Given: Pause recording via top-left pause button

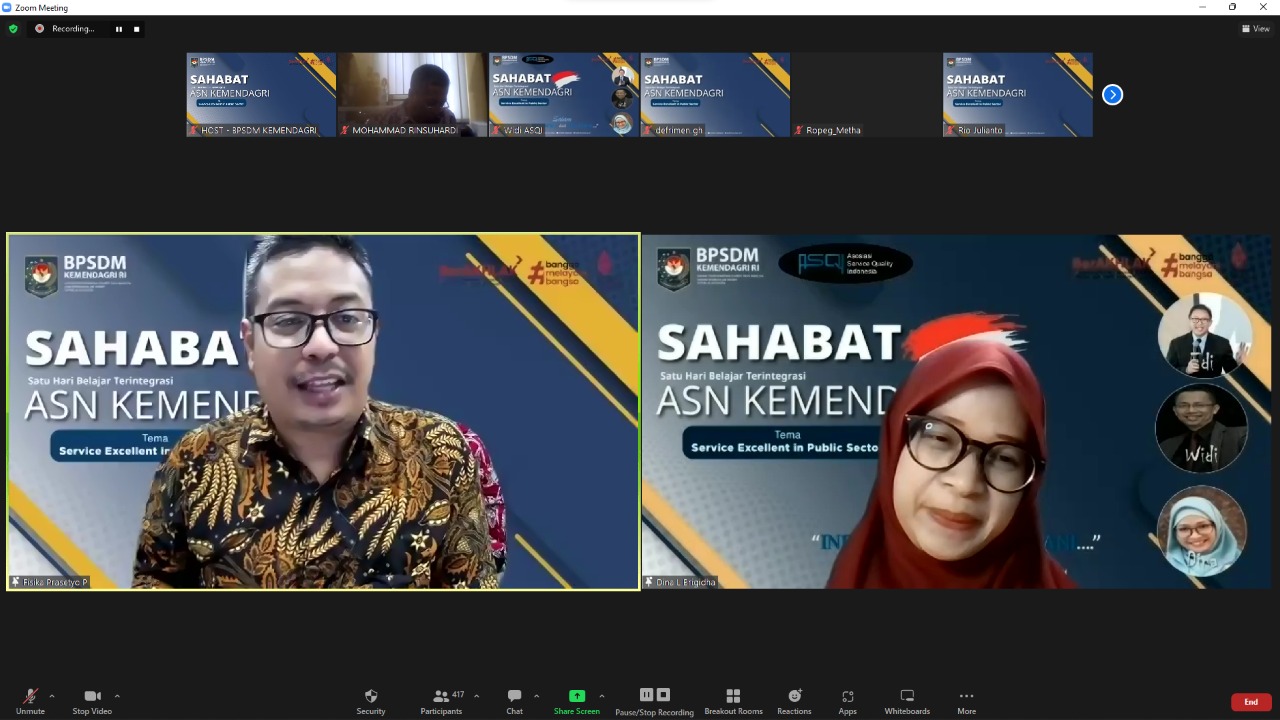Looking at the screenshot, I should point(119,29).
